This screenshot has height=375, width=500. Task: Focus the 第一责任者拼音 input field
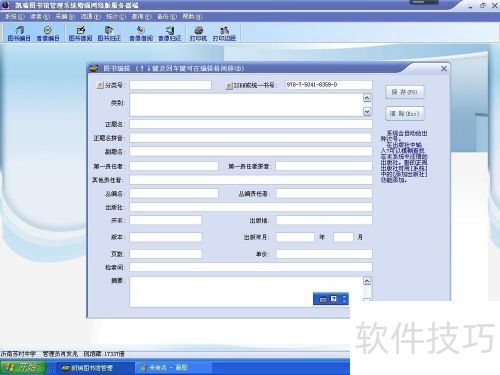point(324,166)
